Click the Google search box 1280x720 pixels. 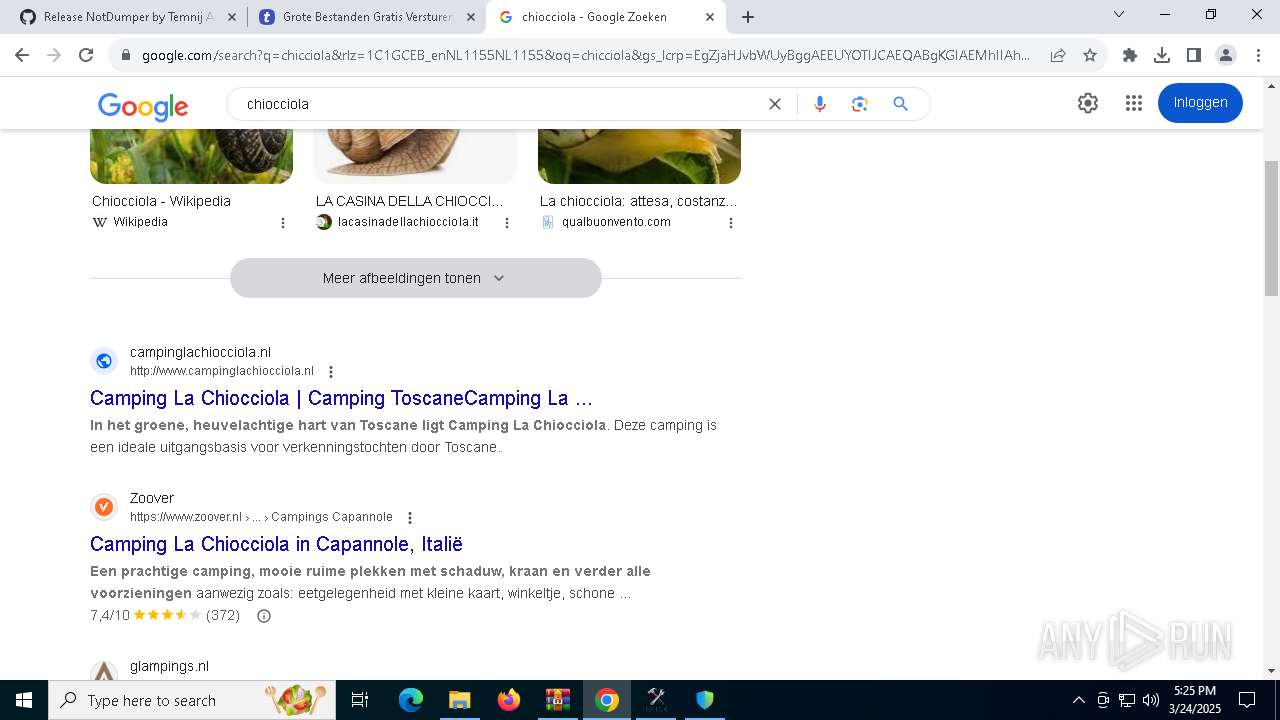pyautogui.click(x=500, y=104)
